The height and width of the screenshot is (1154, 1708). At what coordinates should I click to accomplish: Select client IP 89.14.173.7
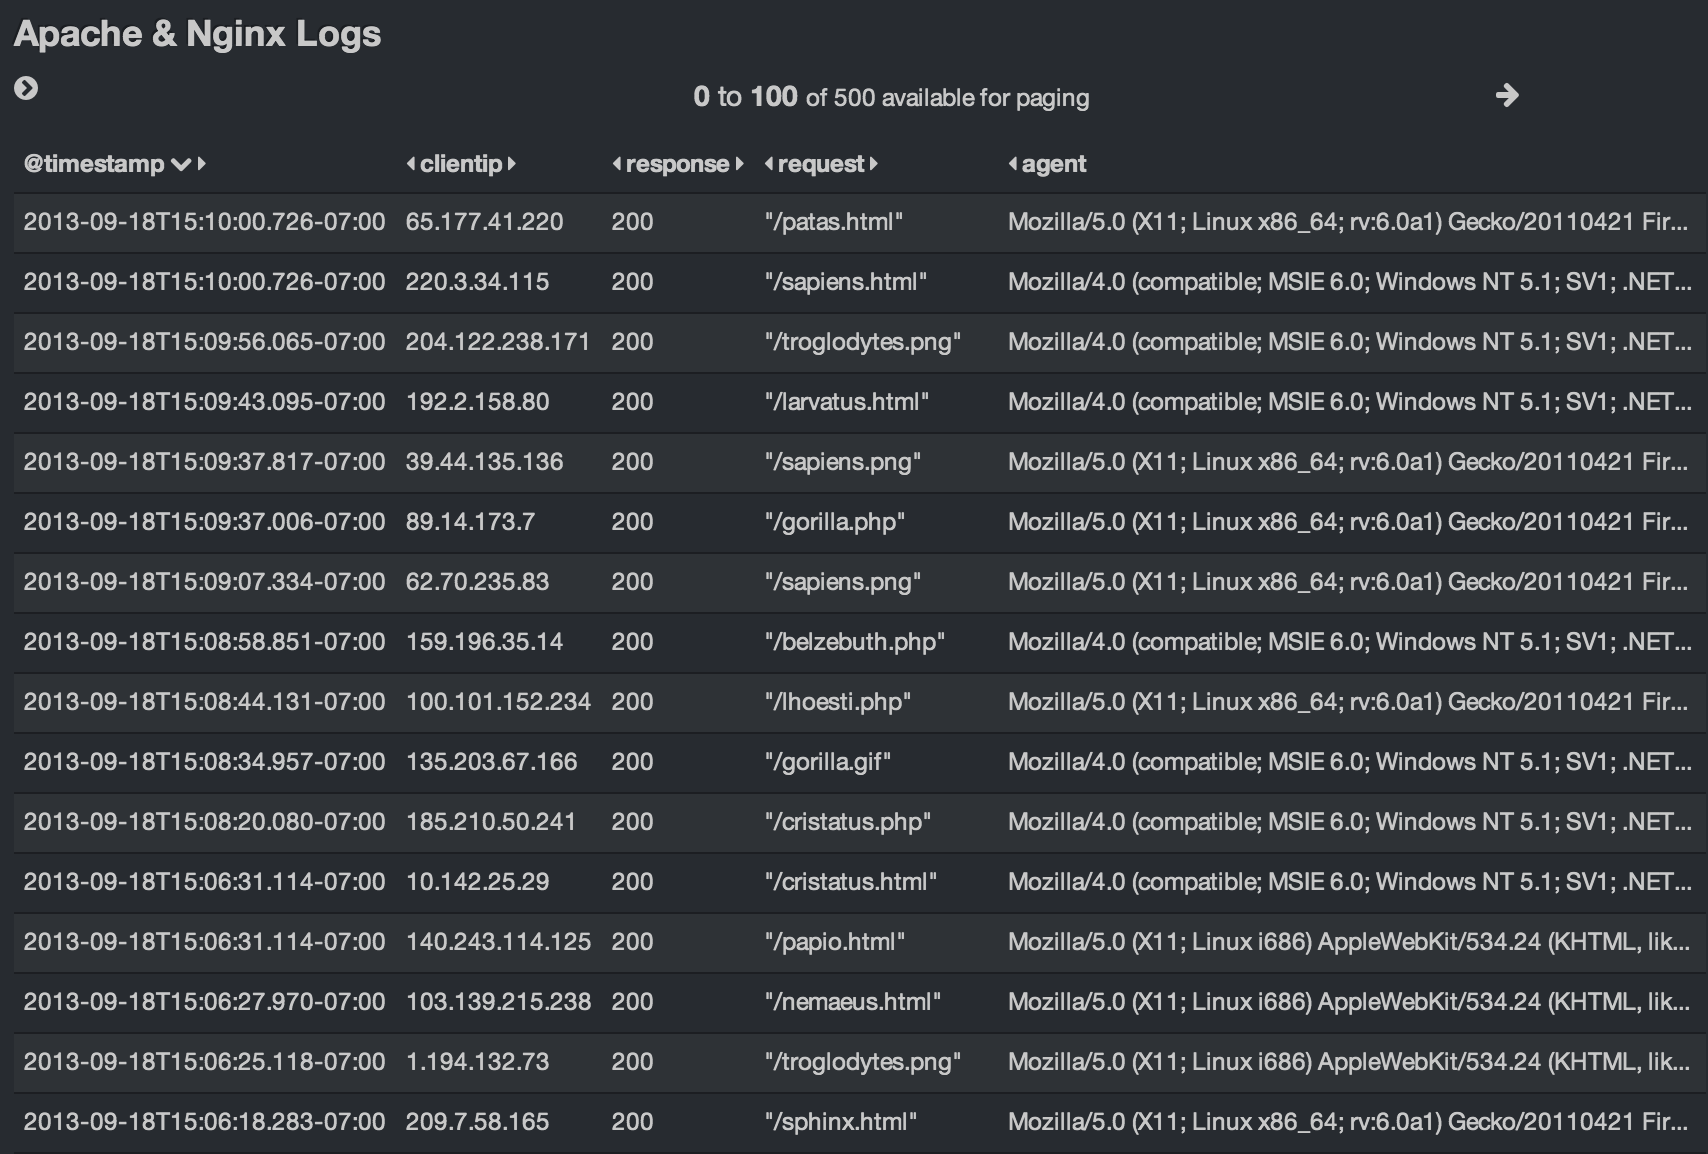tap(470, 522)
